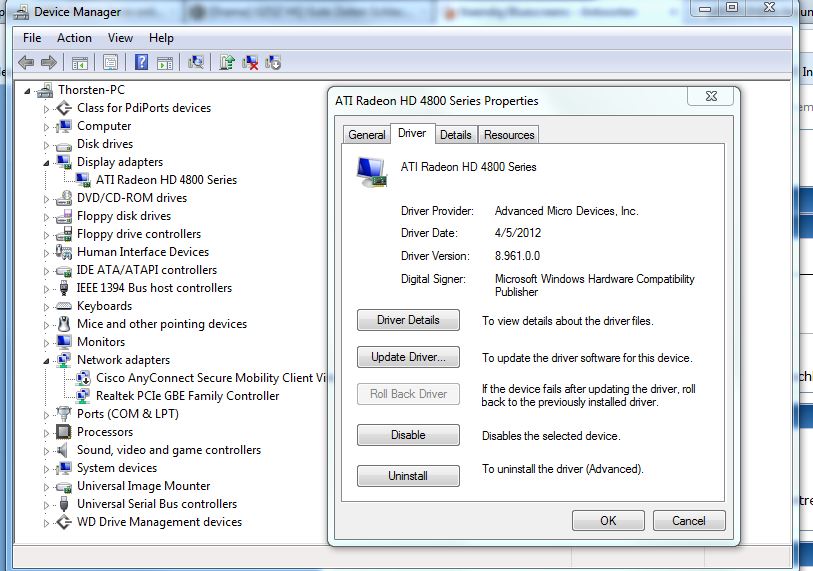Close the ATI Radeon Properties dialog

coord(711,96)
